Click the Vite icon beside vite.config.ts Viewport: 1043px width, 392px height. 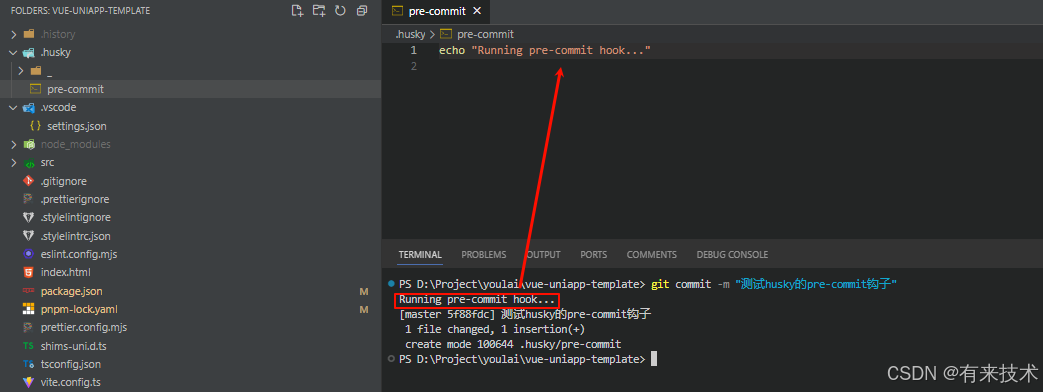[x=28, y=383]
